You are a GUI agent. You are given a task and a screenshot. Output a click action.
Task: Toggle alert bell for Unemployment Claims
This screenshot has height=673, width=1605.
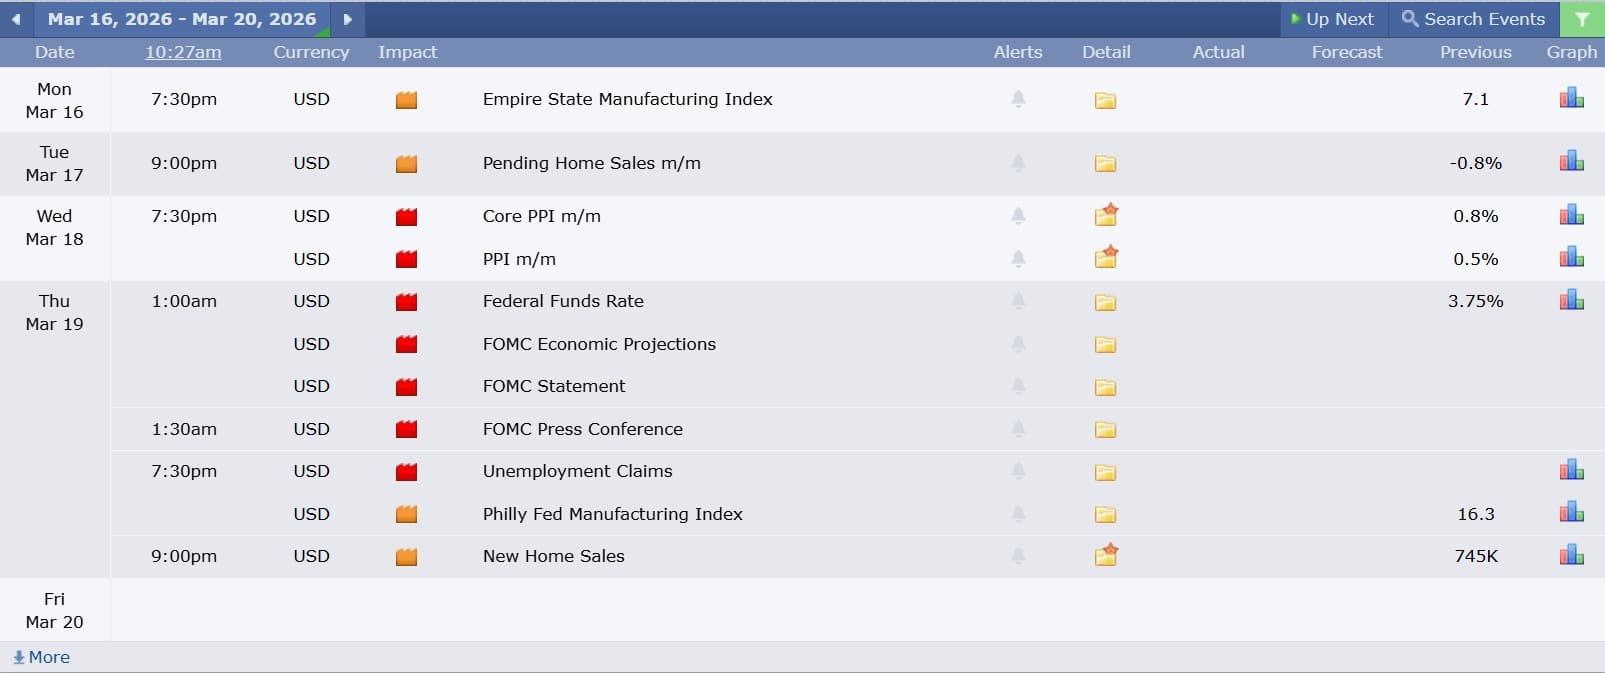(x=1018, y=471)
